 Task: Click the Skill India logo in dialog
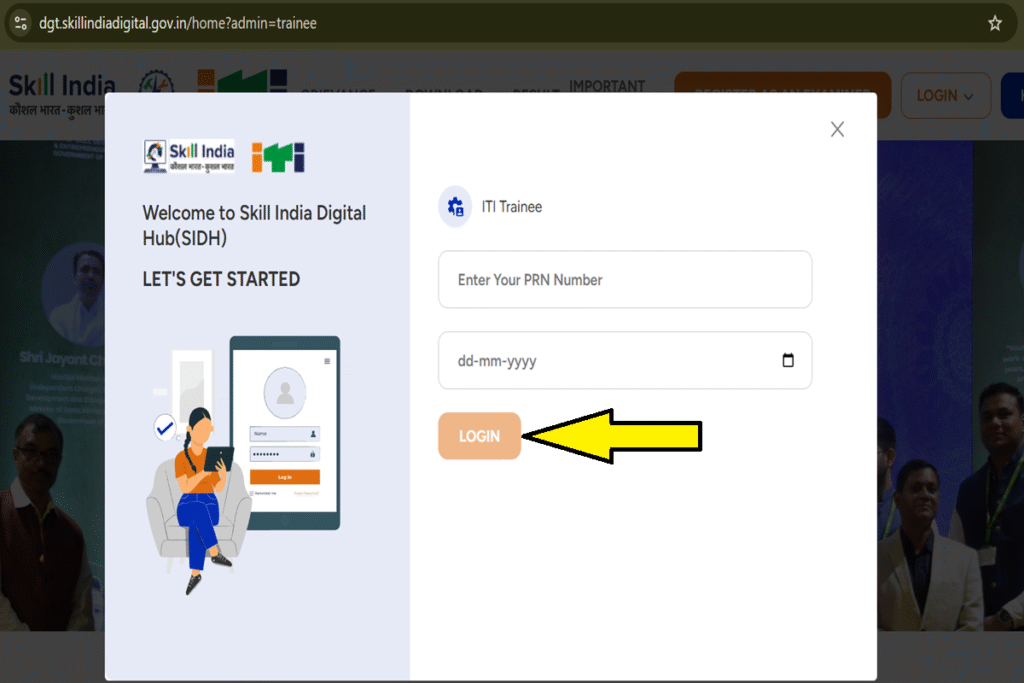pos(189,156)
